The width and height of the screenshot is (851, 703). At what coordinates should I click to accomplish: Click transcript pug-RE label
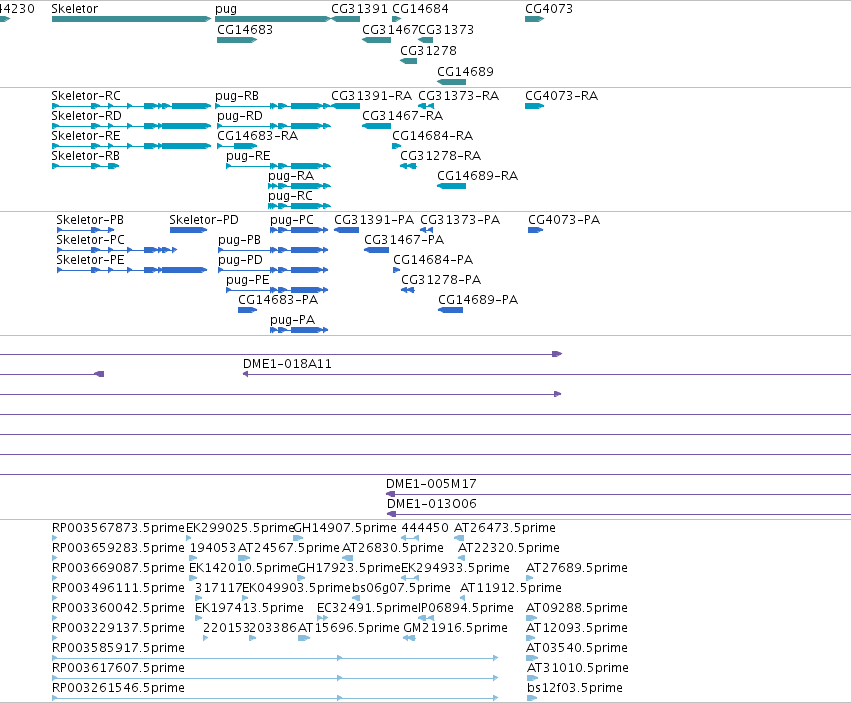point(248,156)
